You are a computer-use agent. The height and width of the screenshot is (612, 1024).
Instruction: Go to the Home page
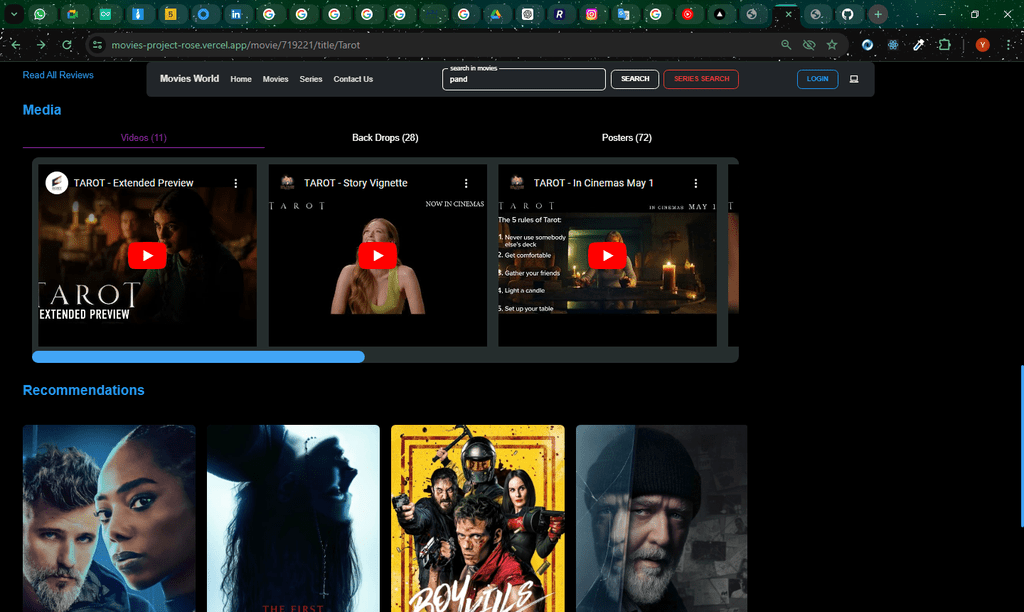coord(241,79)
